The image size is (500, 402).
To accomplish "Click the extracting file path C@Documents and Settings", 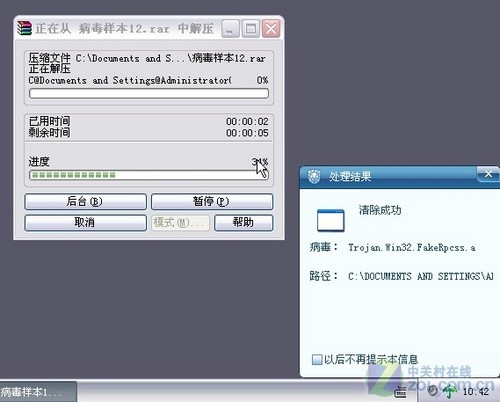I will tap(130, 80).
